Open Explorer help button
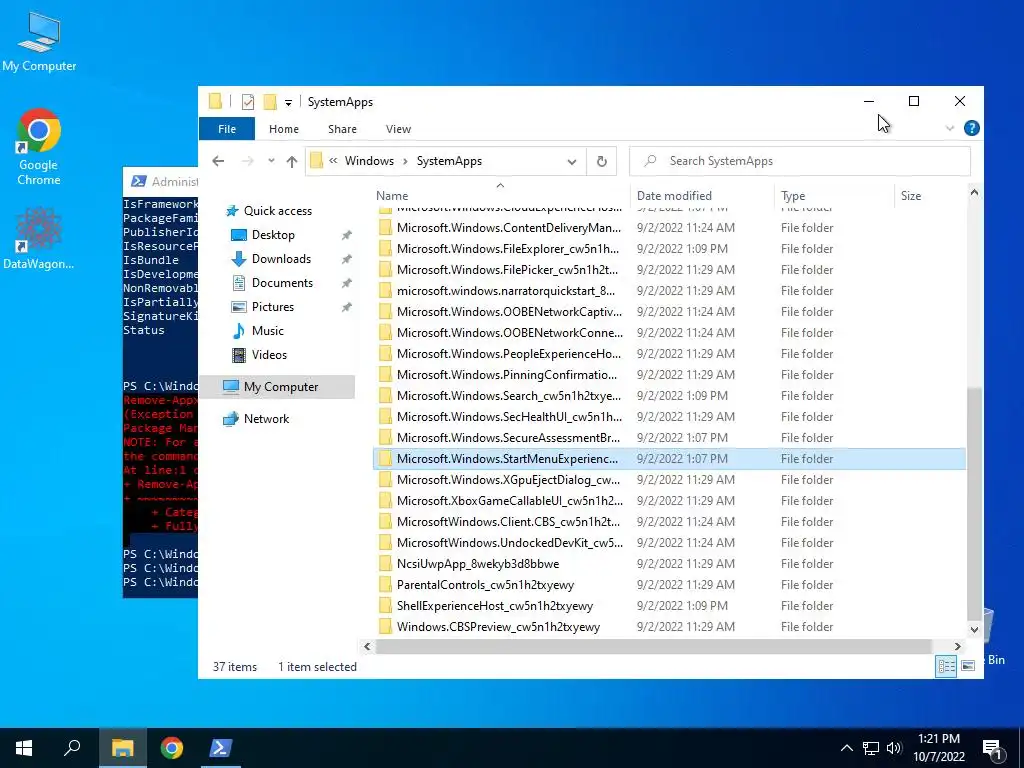The image size is (1024, 768). [971, 128]
